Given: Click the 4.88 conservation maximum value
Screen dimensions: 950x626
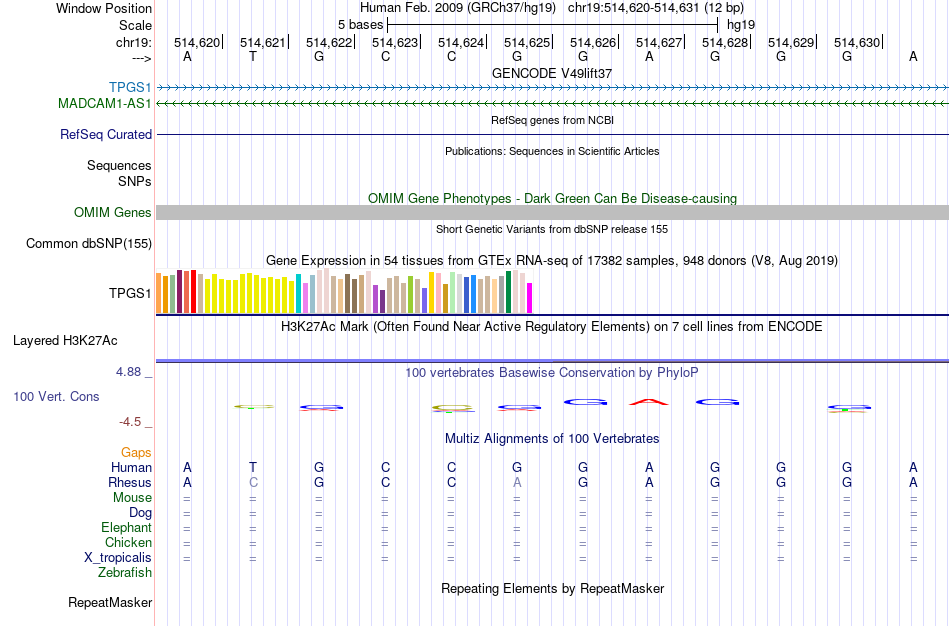Looking at the screenshot, I should point(128,372).
